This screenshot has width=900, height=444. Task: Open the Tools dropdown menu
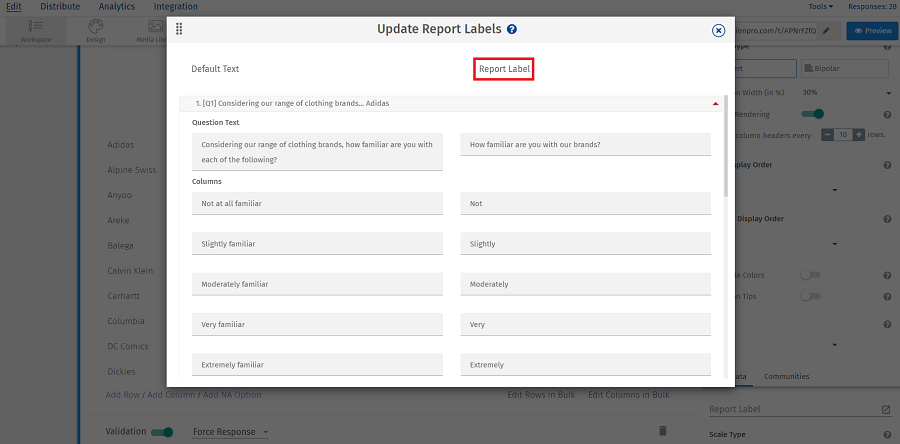(x=821, y=6)
